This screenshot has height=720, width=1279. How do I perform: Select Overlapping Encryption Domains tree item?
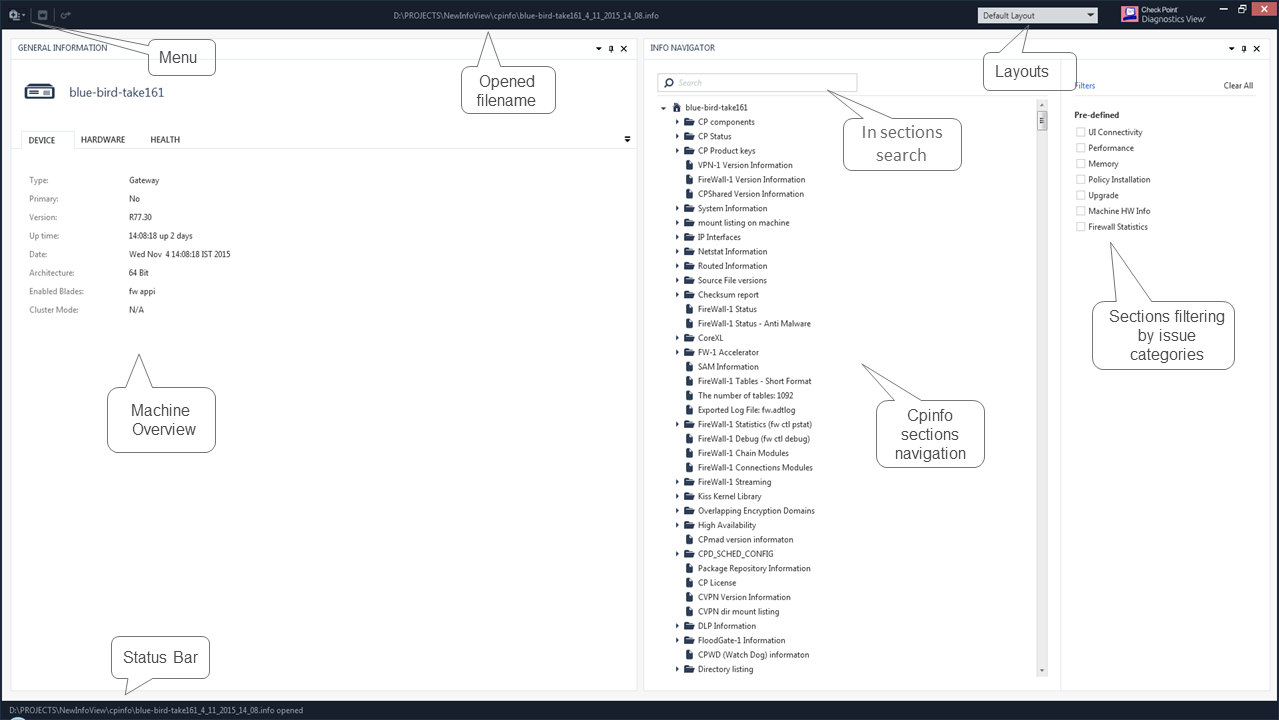coord(756,511)
